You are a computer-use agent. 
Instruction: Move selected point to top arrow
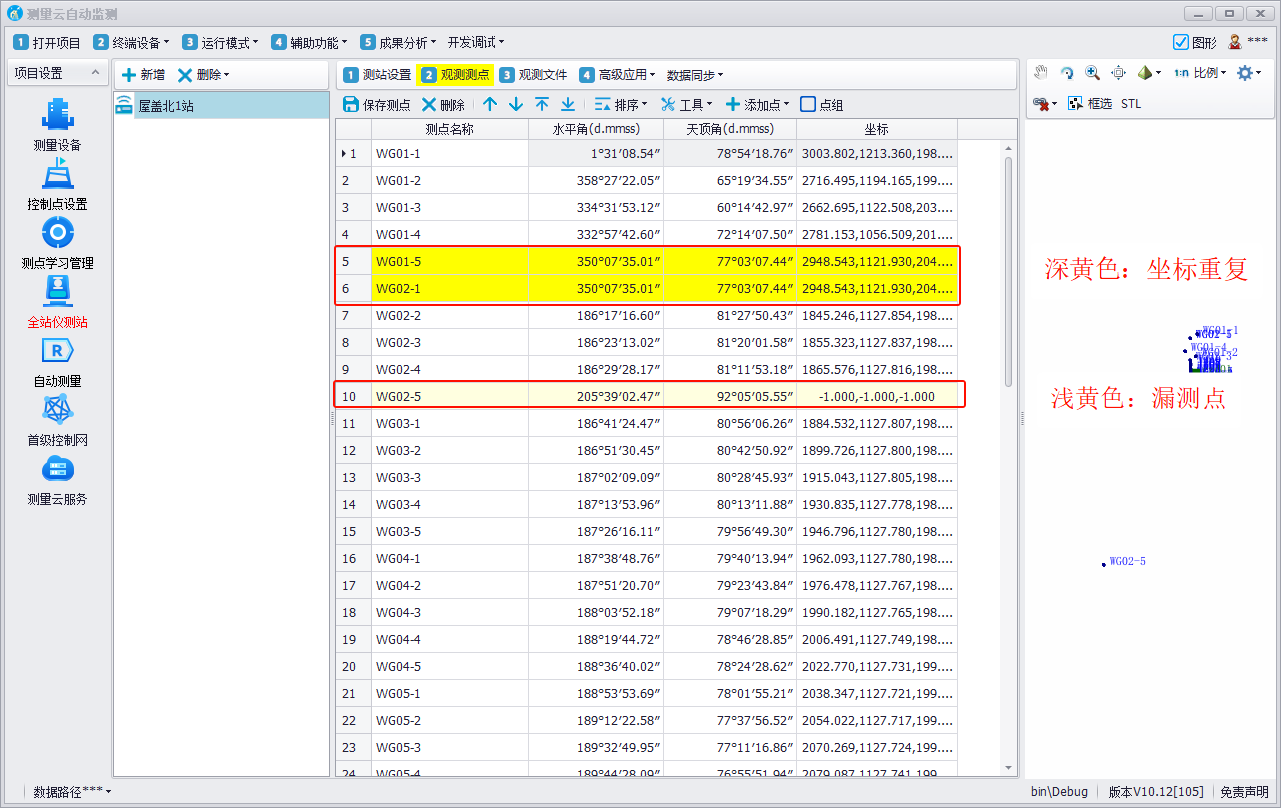tap(542, 104)
